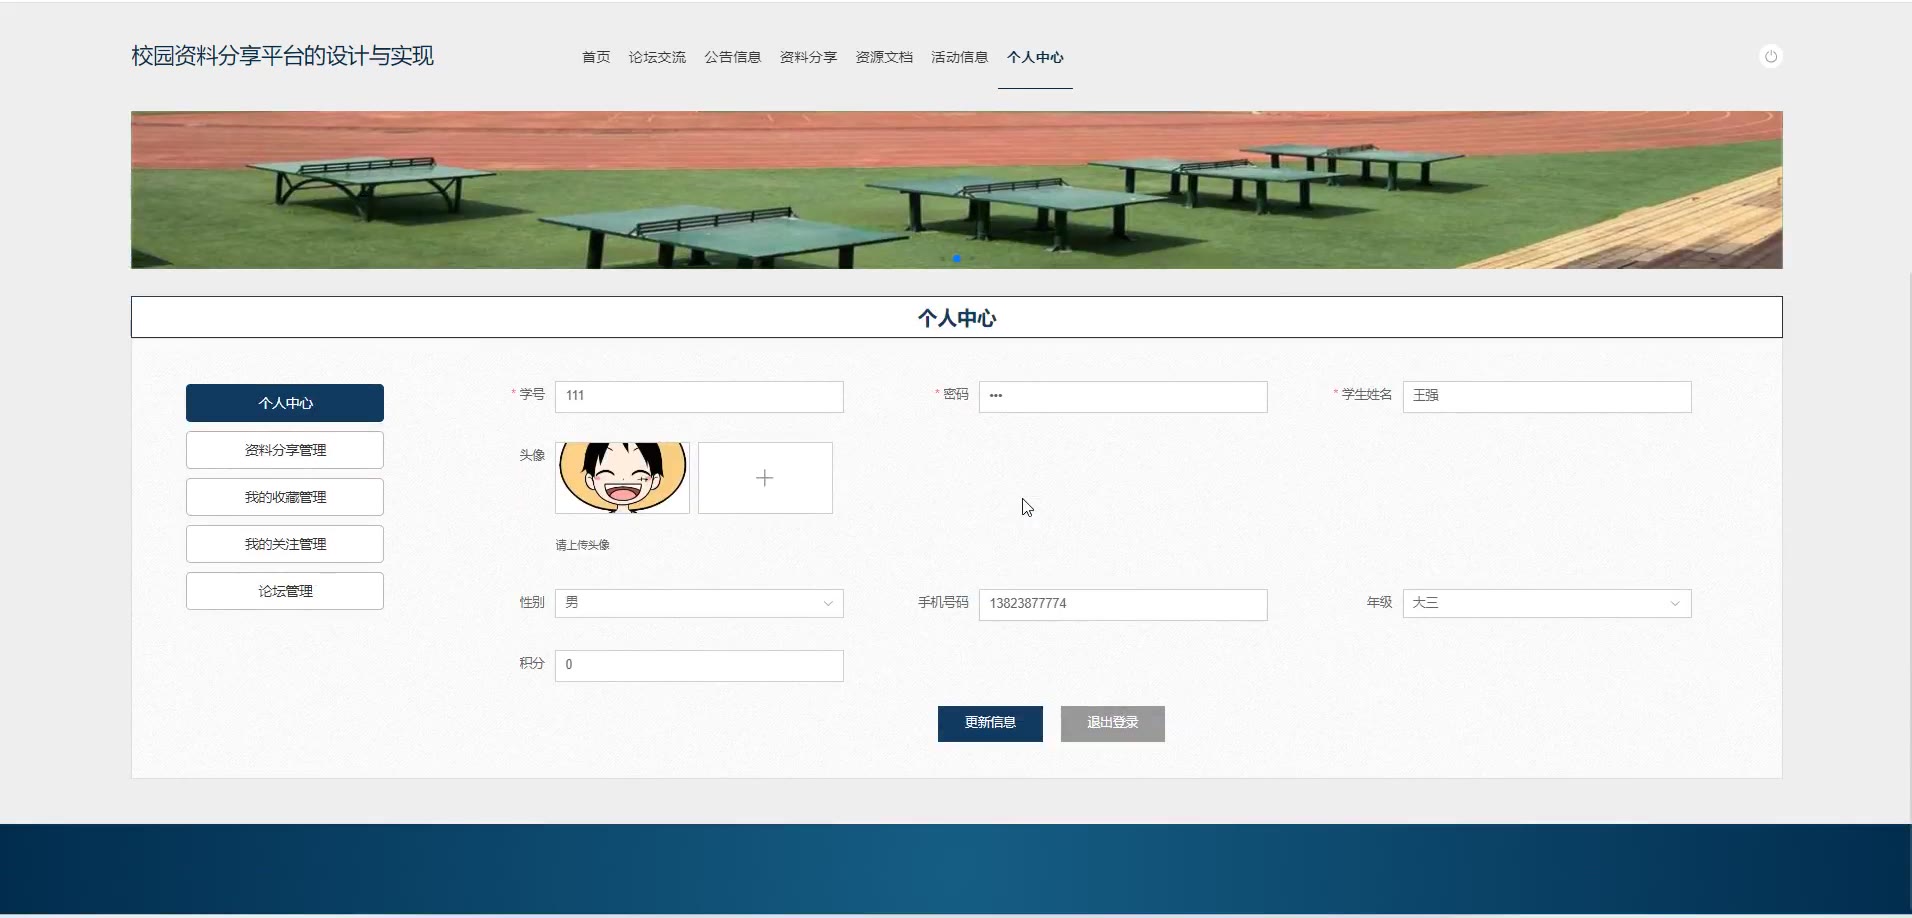Click the power logout icon at top right
The width and height of the screenshot is (1912, 918).
[x=1770, y=57]
